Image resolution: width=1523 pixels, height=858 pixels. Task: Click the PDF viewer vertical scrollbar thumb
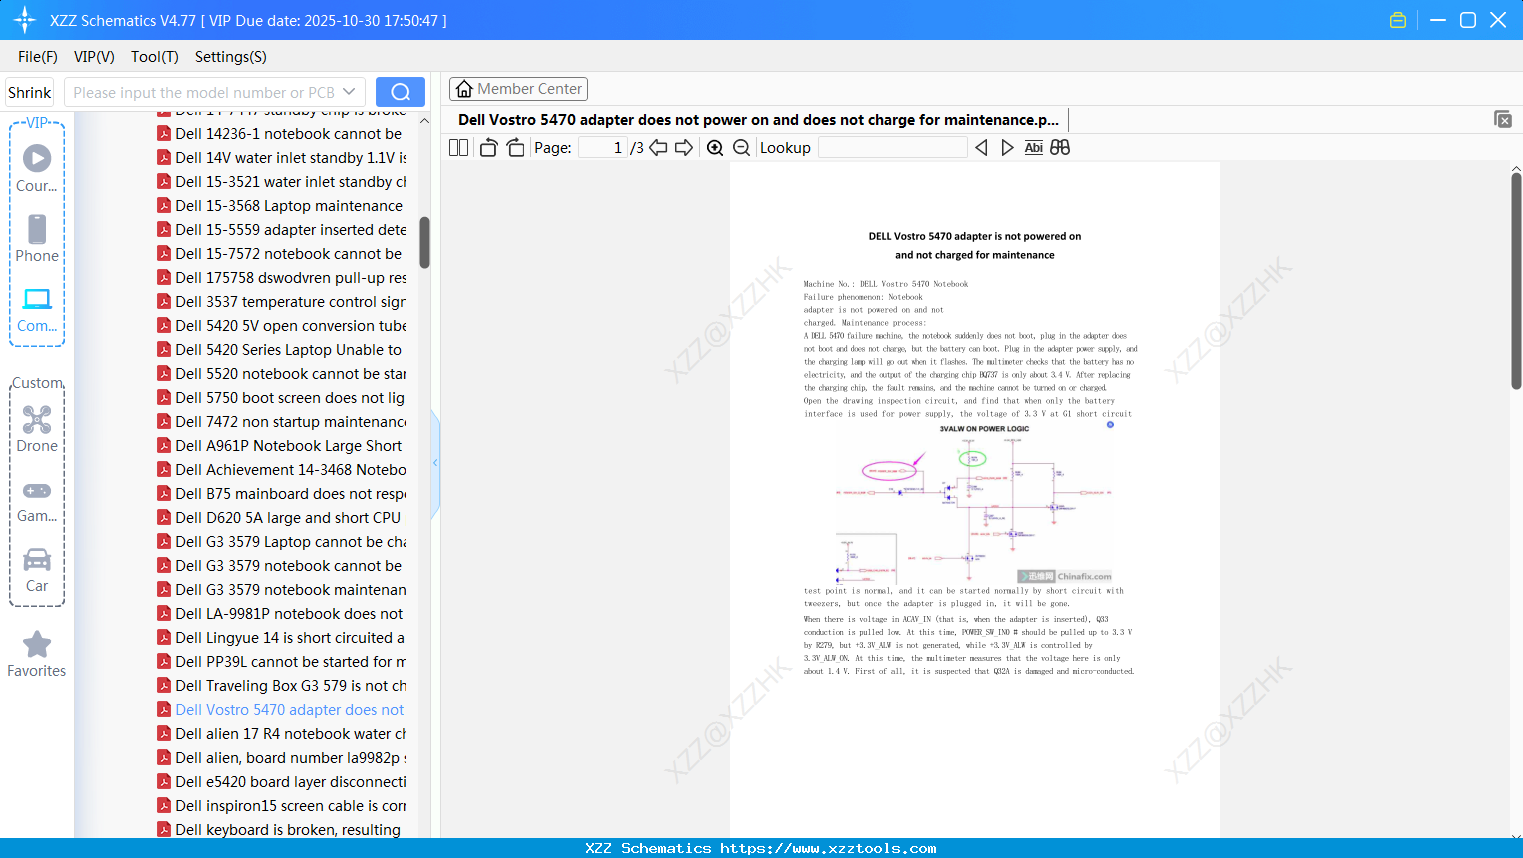(1516, 280)
